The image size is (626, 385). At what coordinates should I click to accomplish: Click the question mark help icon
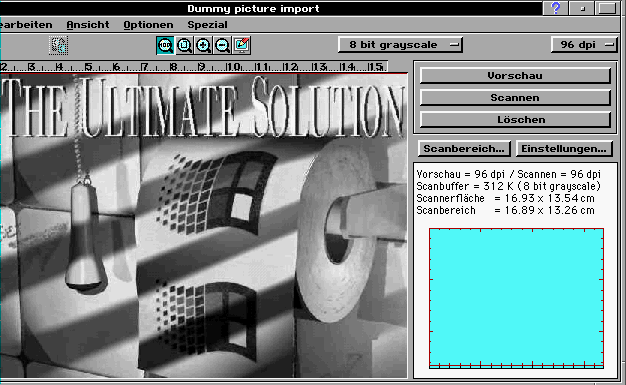pyautogui.click(x=555, y=8)
